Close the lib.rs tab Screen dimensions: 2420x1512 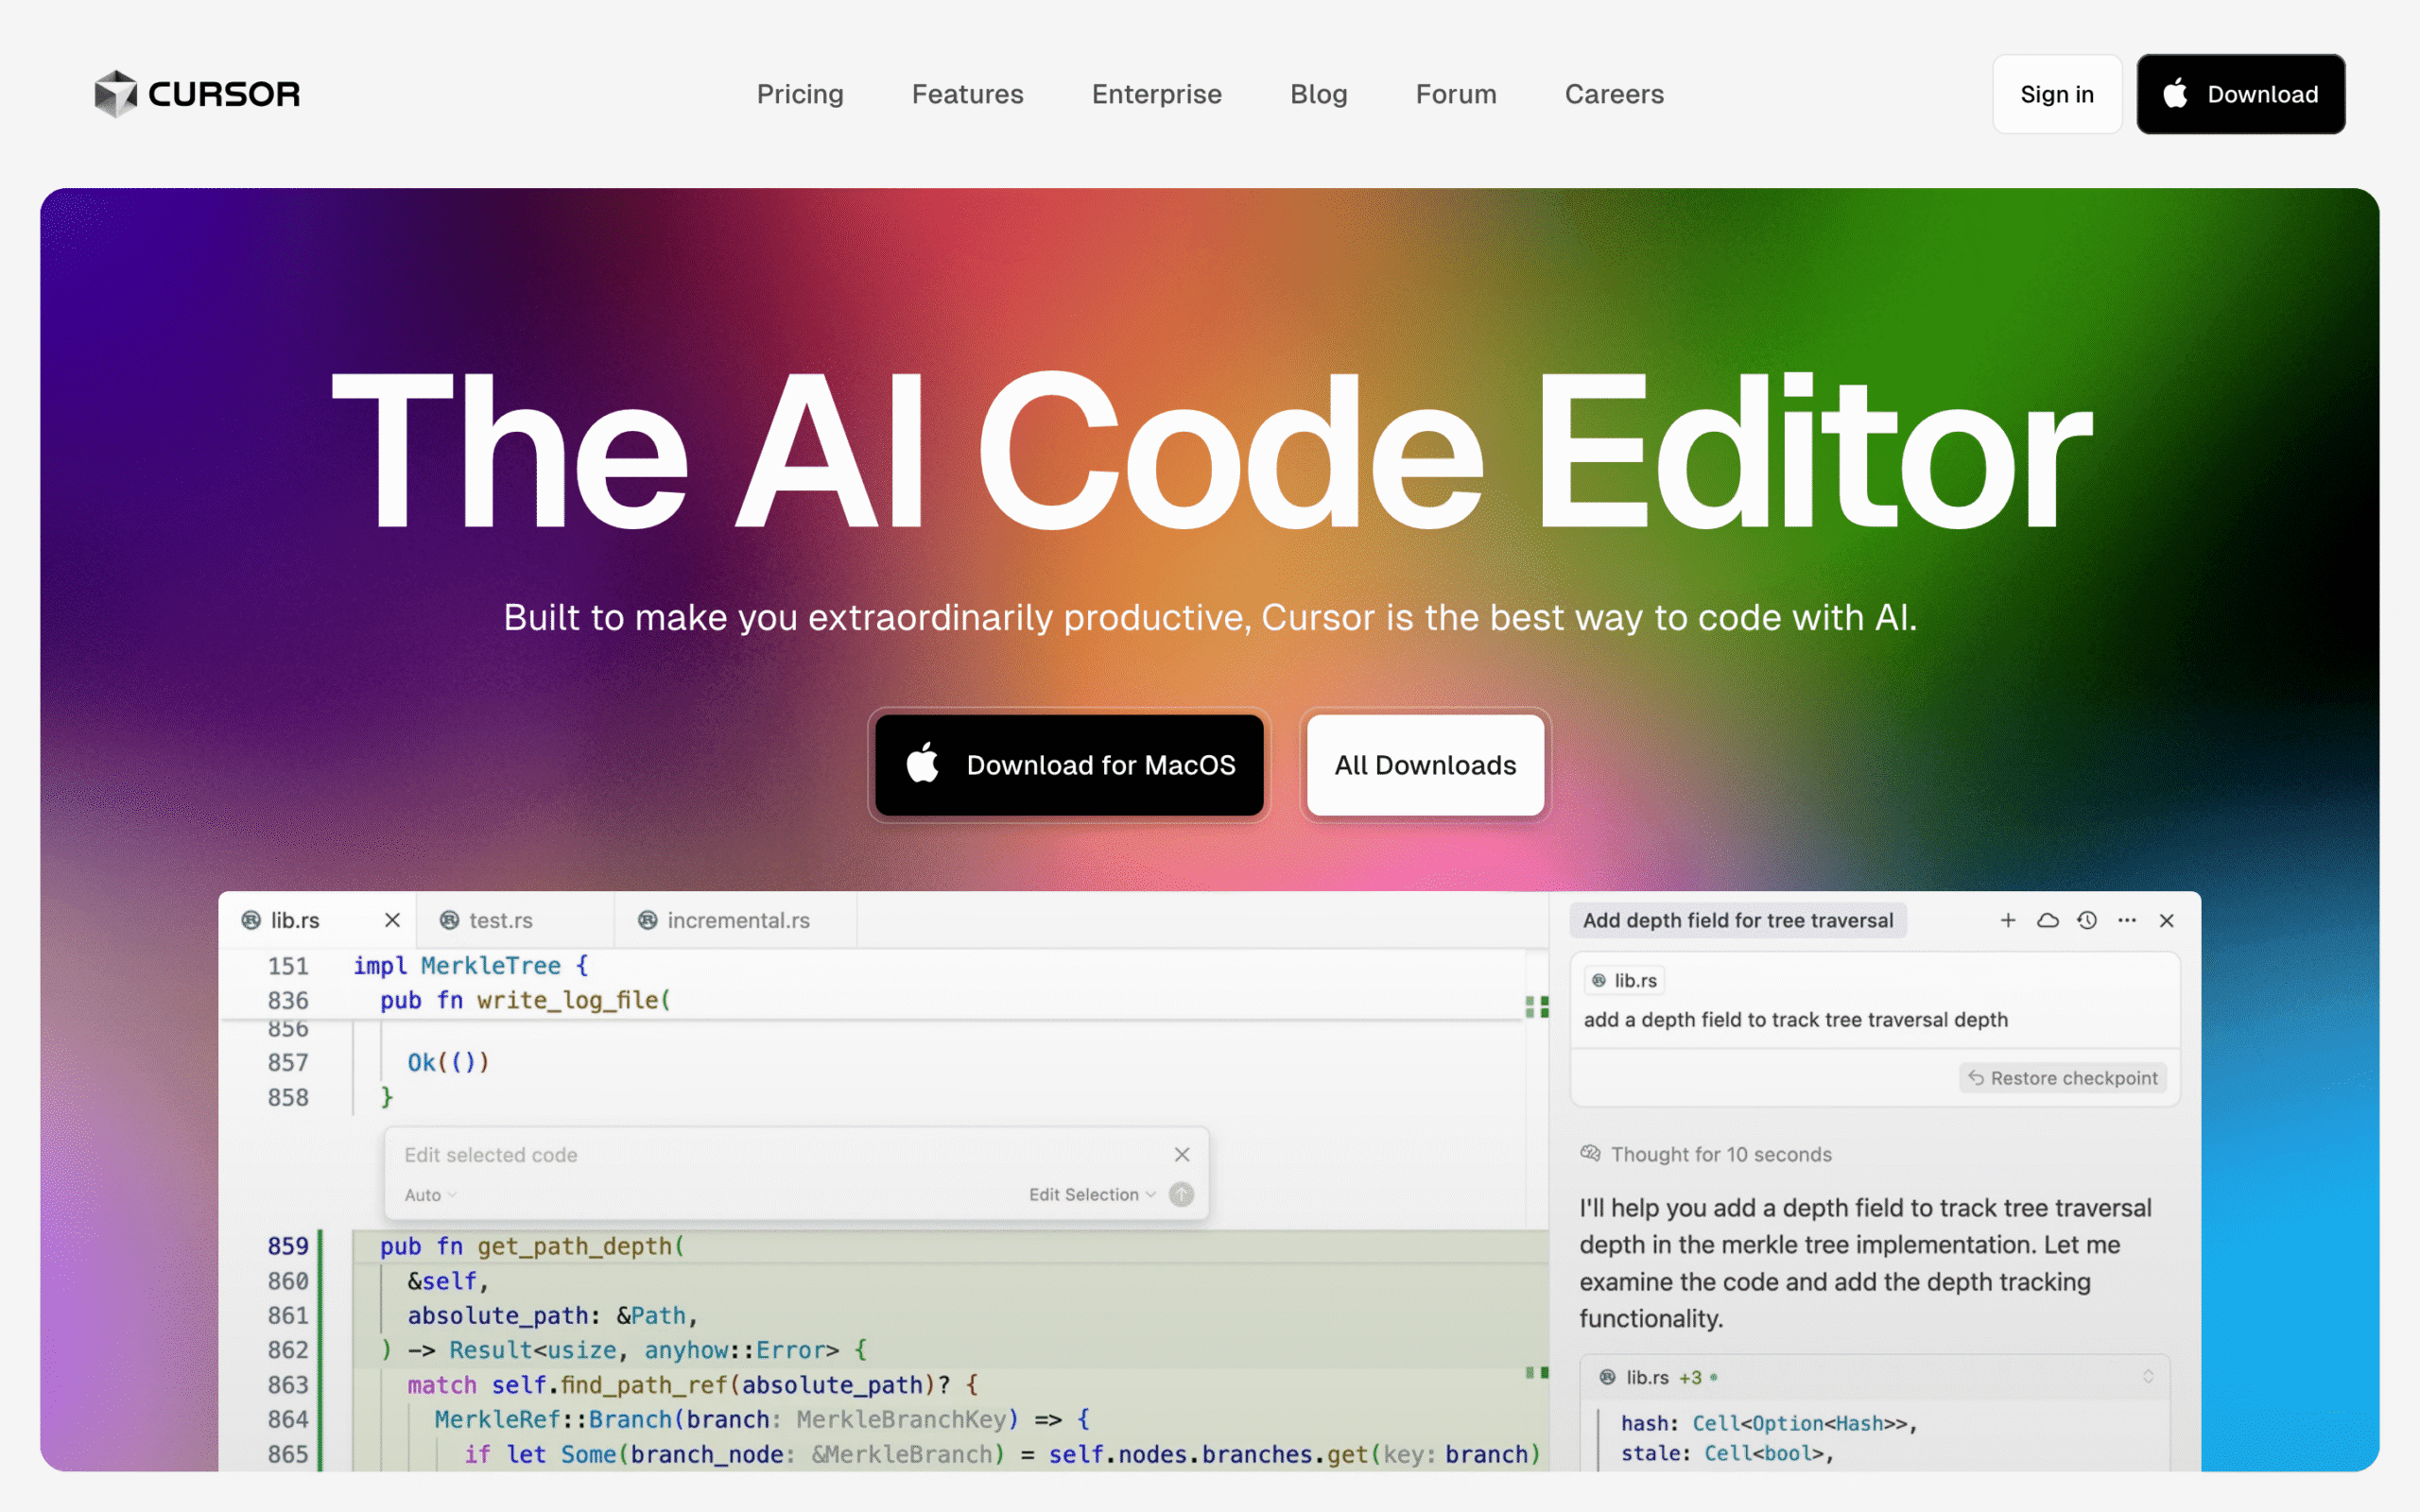pos(392,920)
